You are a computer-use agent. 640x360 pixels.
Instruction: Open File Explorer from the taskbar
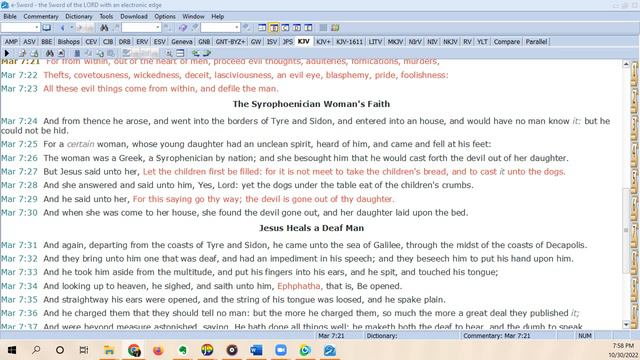(x=109, y=350)
